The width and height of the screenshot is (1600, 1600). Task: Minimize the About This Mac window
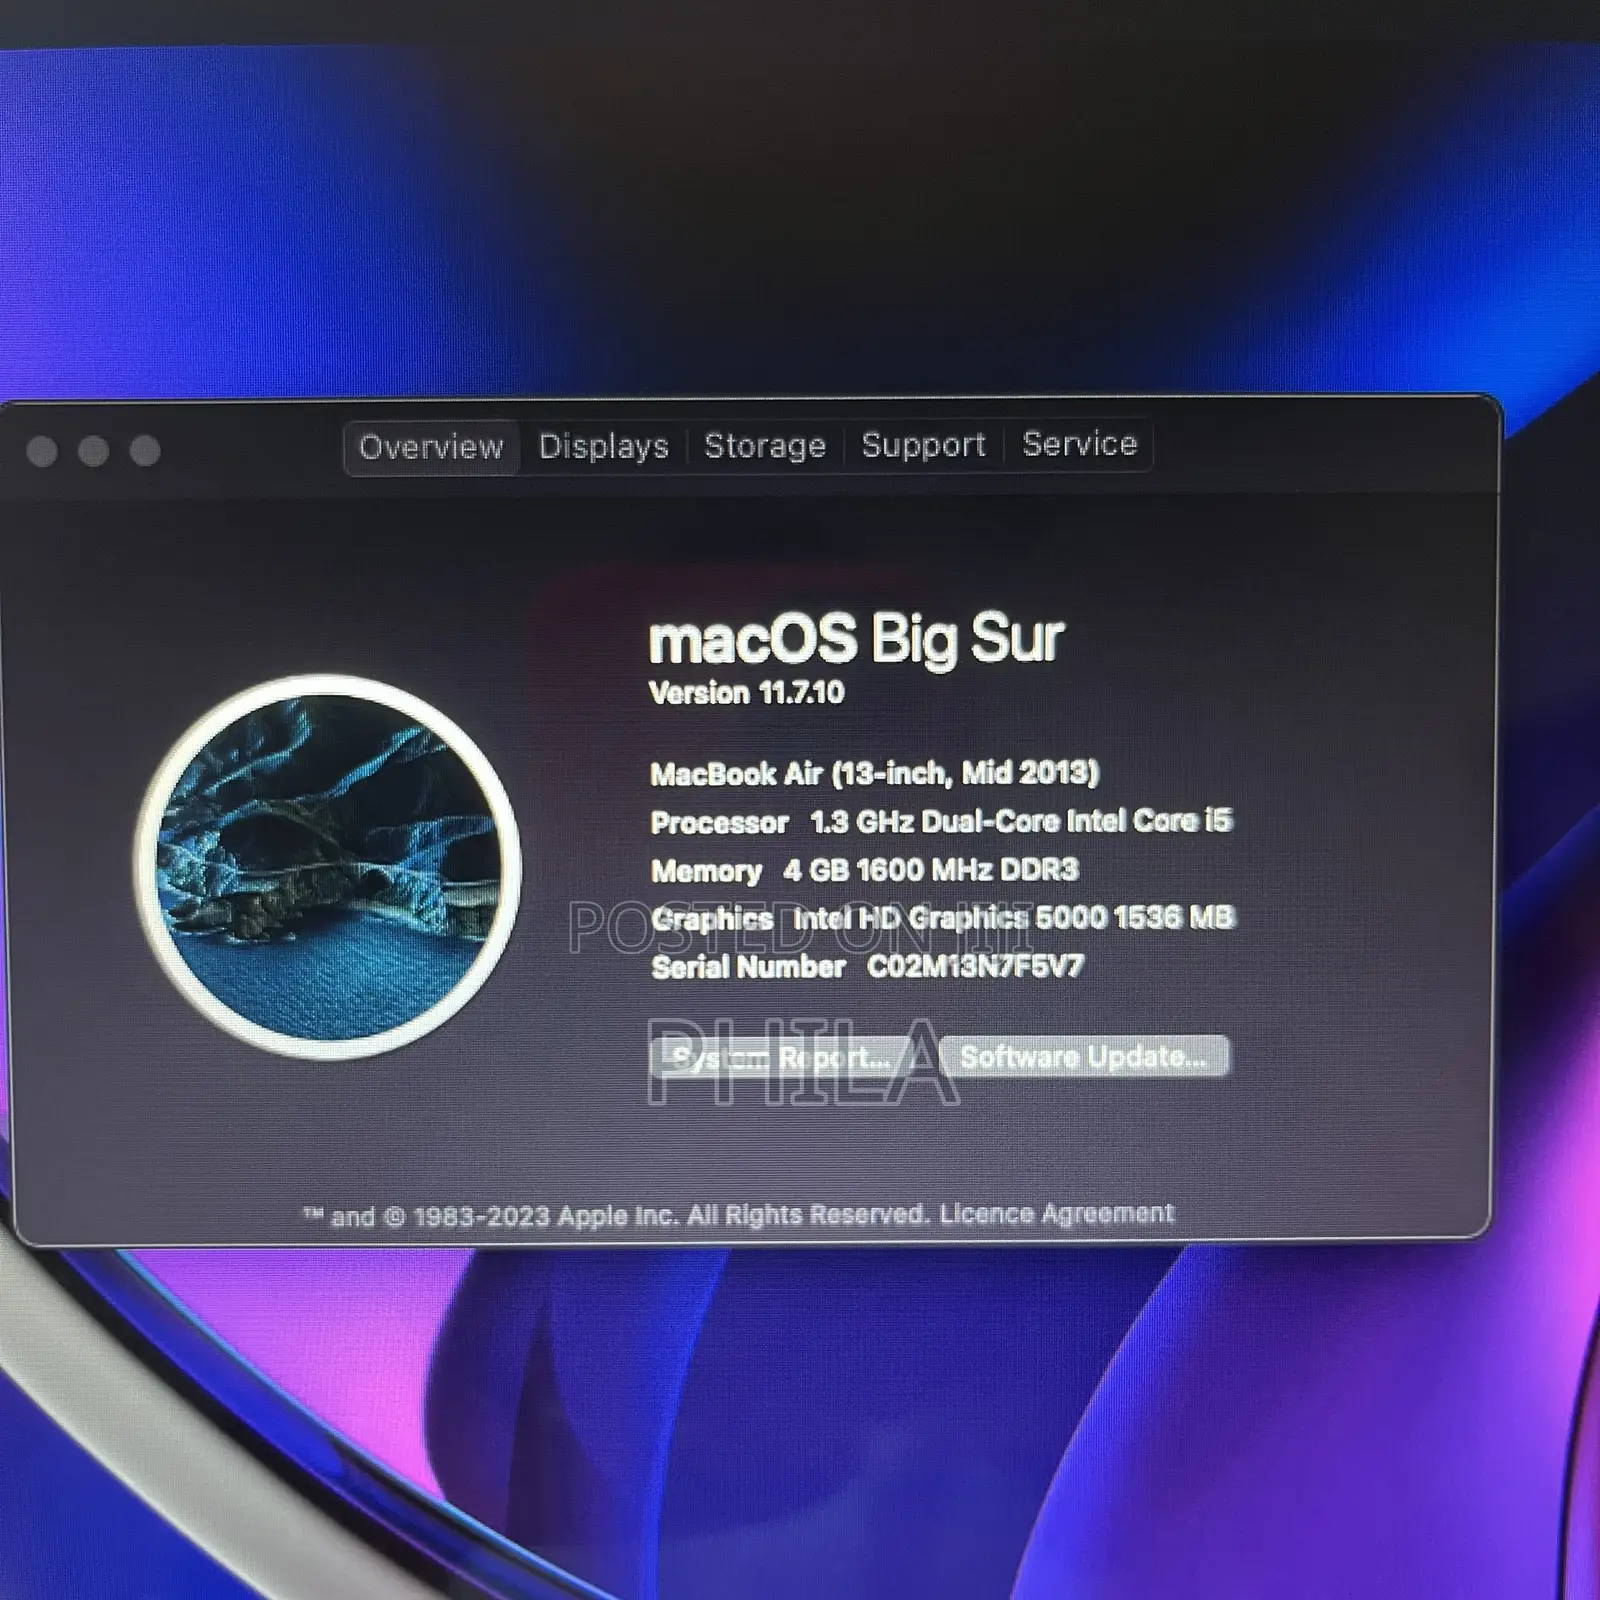(x=94, y=452)
